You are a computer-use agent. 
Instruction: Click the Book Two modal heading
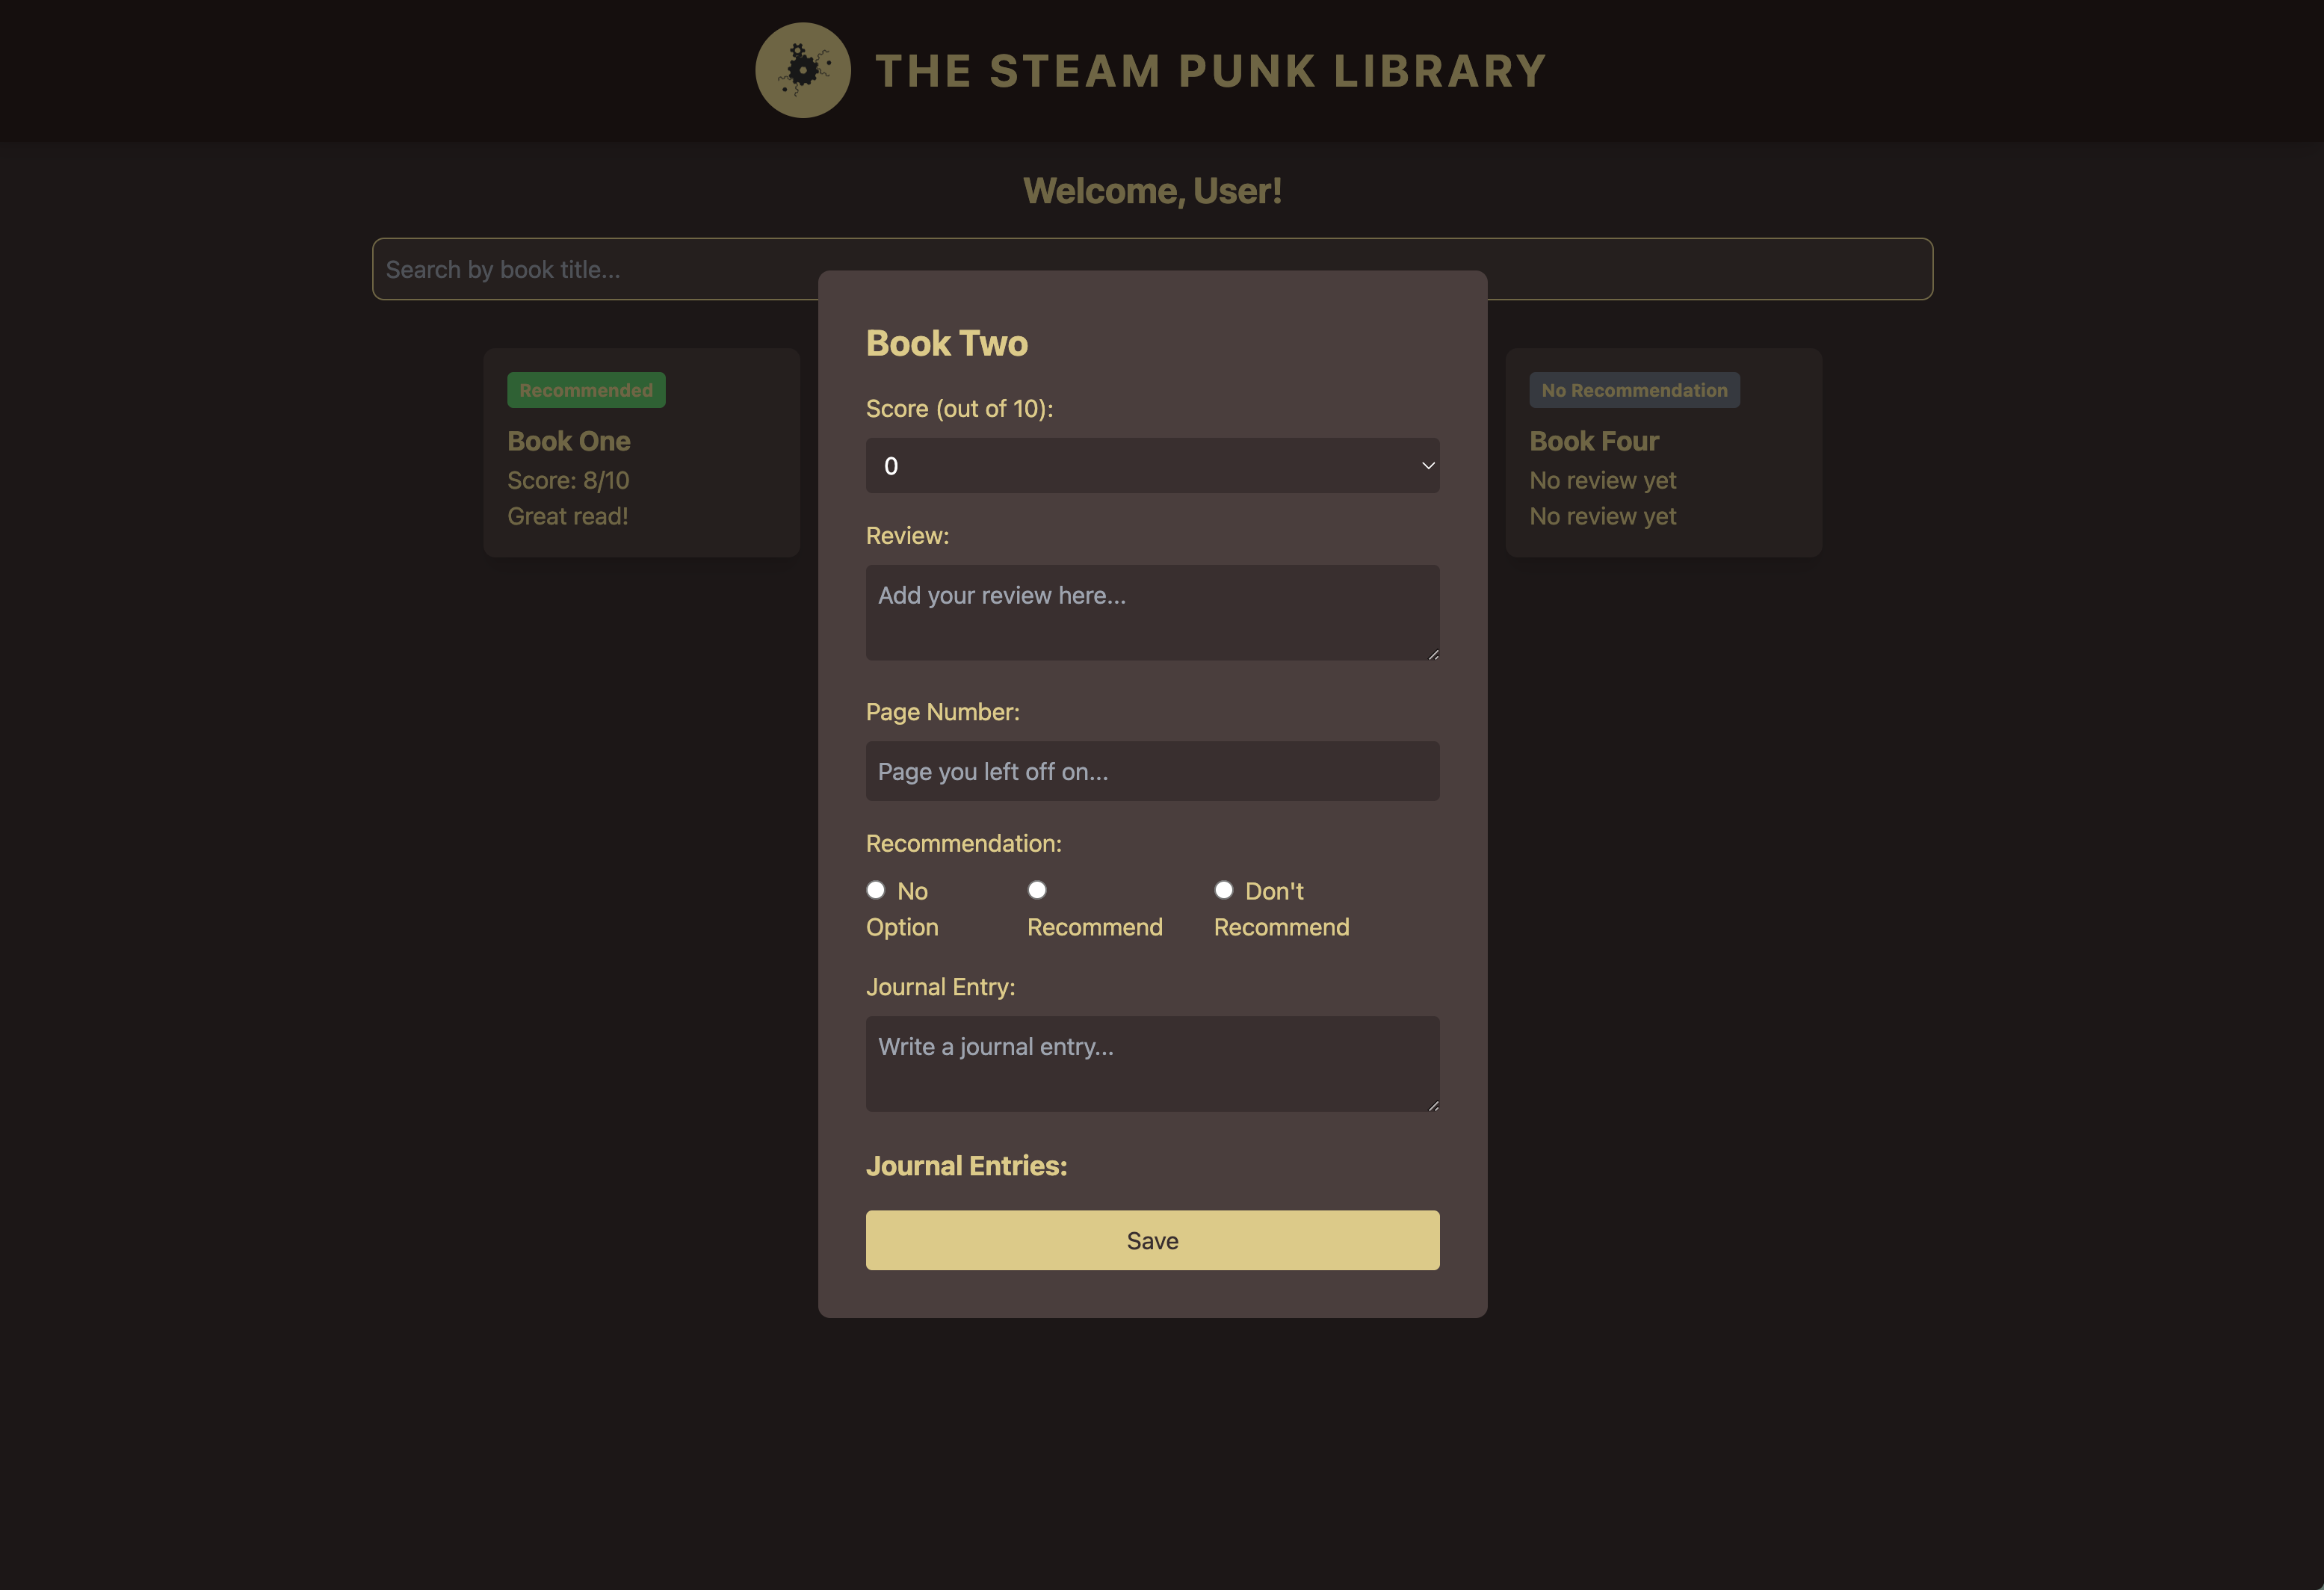pos(946,343)
